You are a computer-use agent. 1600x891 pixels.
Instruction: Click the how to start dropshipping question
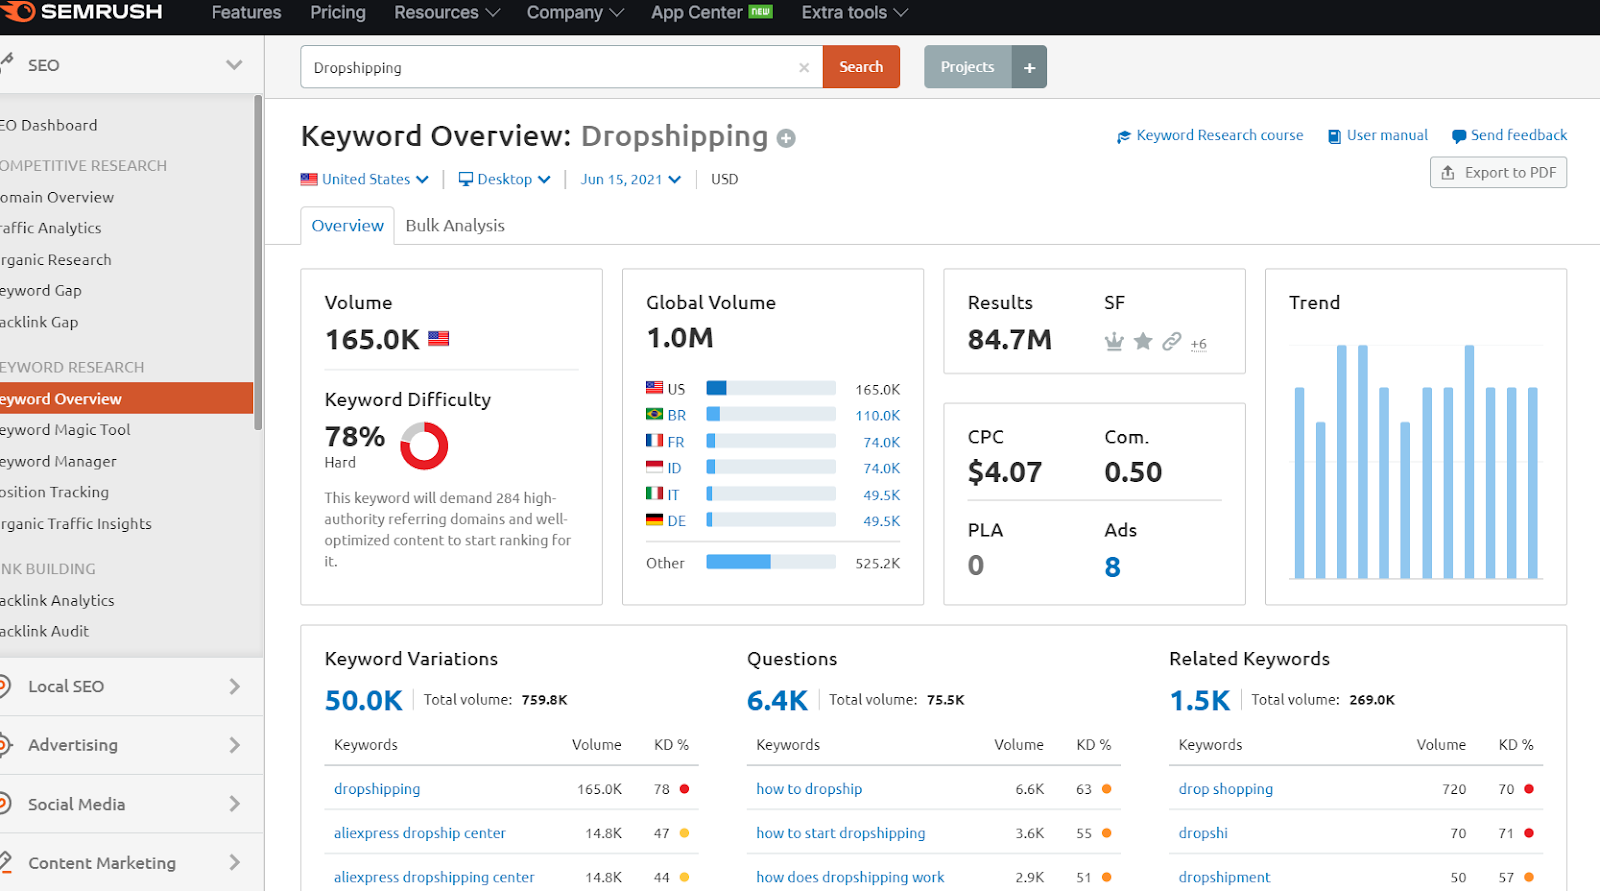pos(841,833)
